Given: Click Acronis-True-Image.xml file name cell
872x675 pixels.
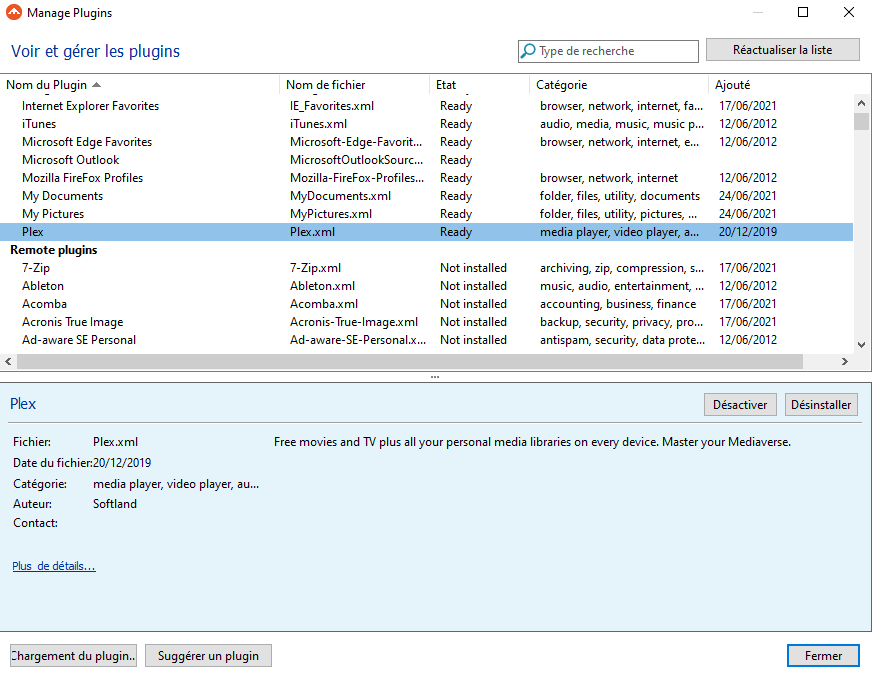Looking at the screenshot, I should [x=354, y=321].
